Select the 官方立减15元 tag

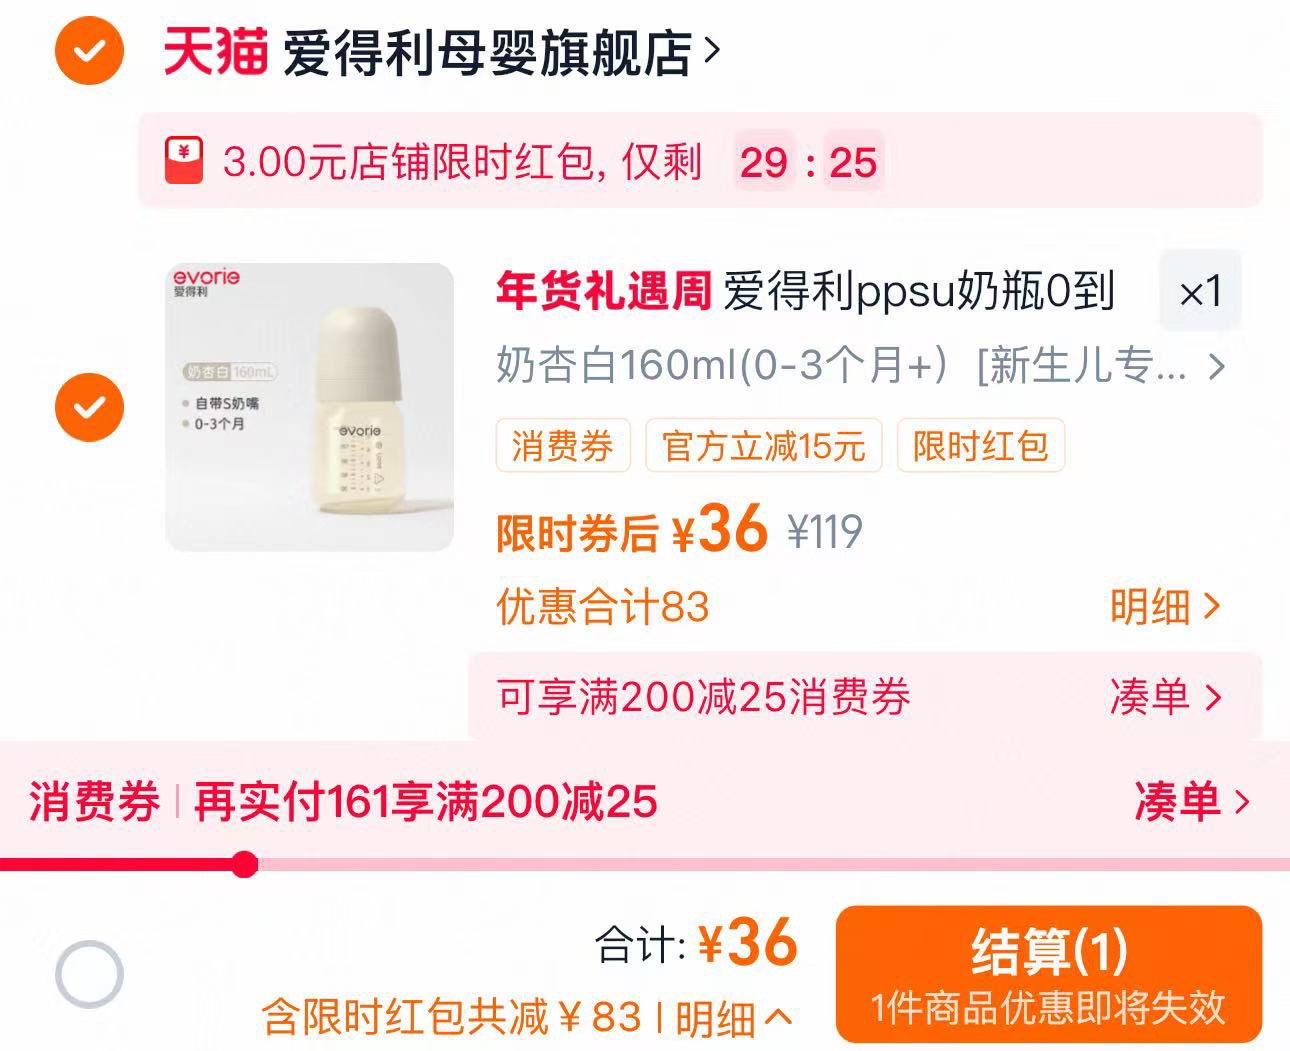point(764,445)
